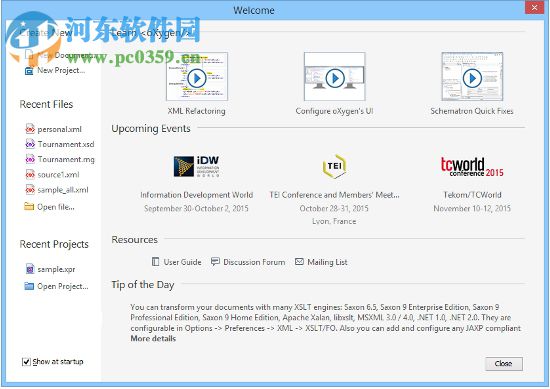Click the TEI event logo

[334, 166]
